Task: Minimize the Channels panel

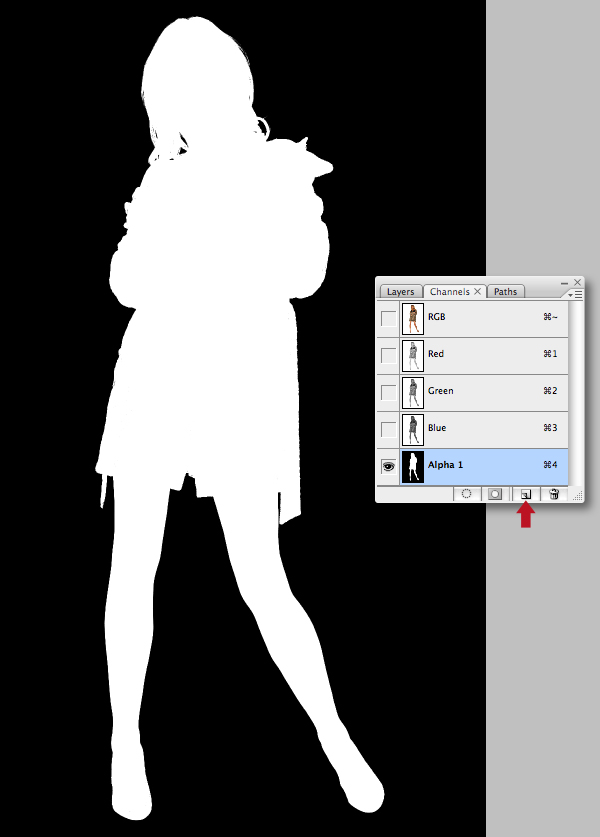Action: coord(564,282)
